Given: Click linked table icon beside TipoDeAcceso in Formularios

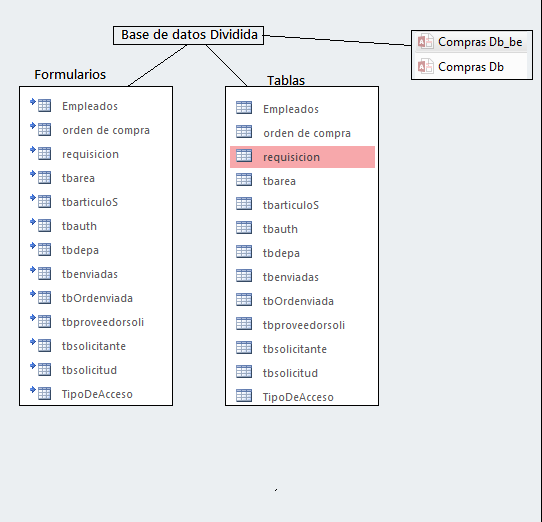Looking at the screenshot, I should pos(41,393).
